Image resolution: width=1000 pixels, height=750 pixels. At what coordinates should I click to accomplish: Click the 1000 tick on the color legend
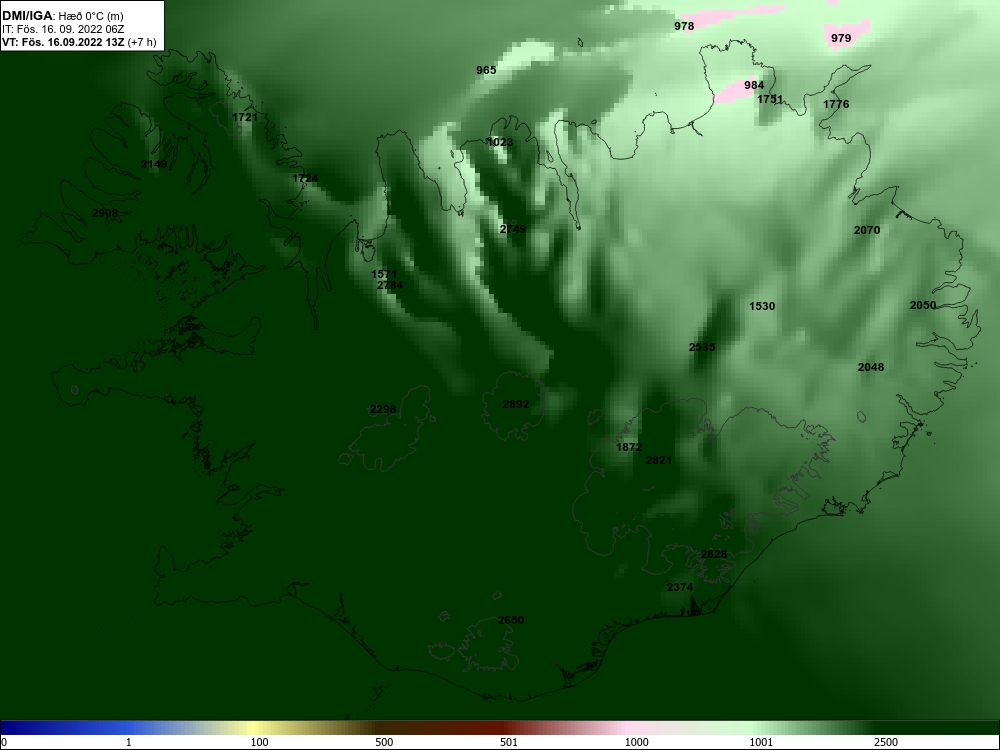636,742
